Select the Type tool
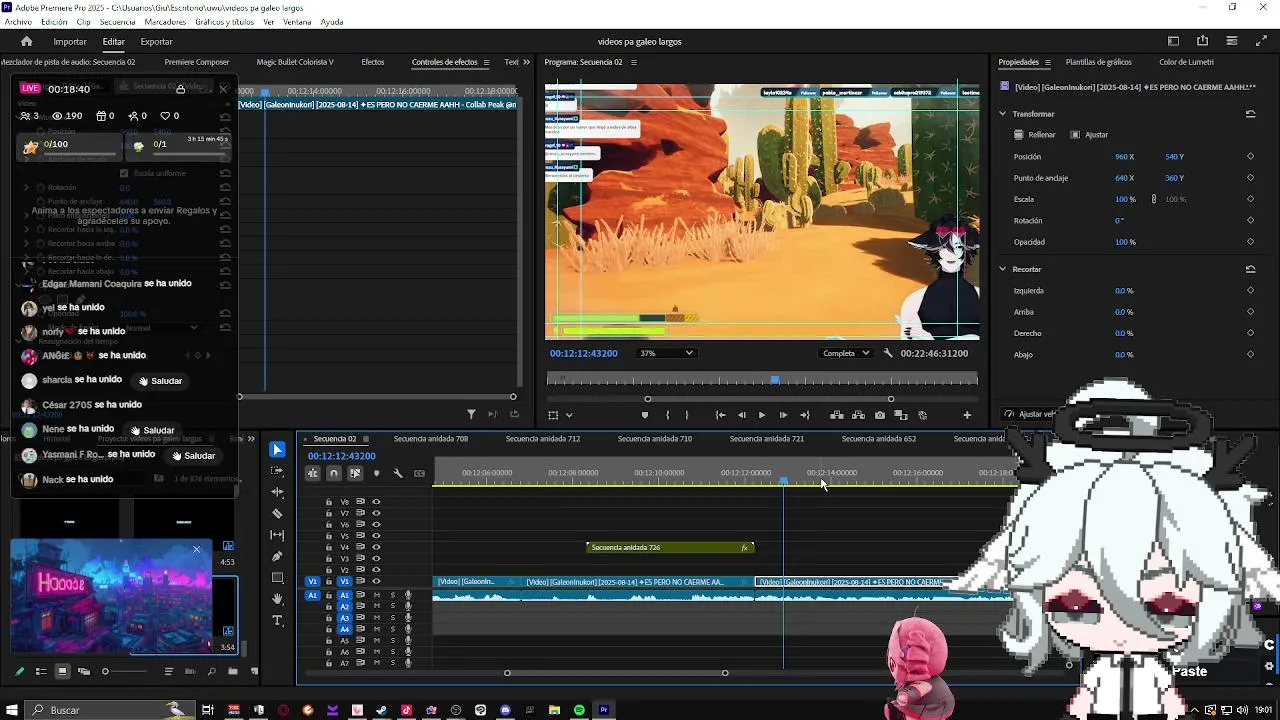The width and height of the screenshot is (1280, 720). 278,620
